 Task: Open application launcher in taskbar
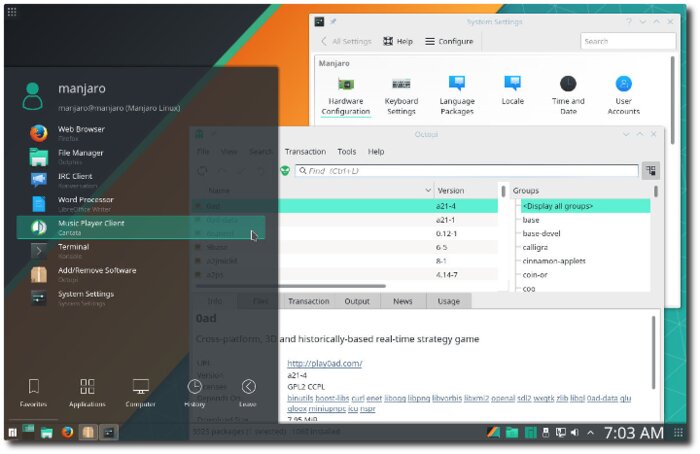[x=12, y=432]
